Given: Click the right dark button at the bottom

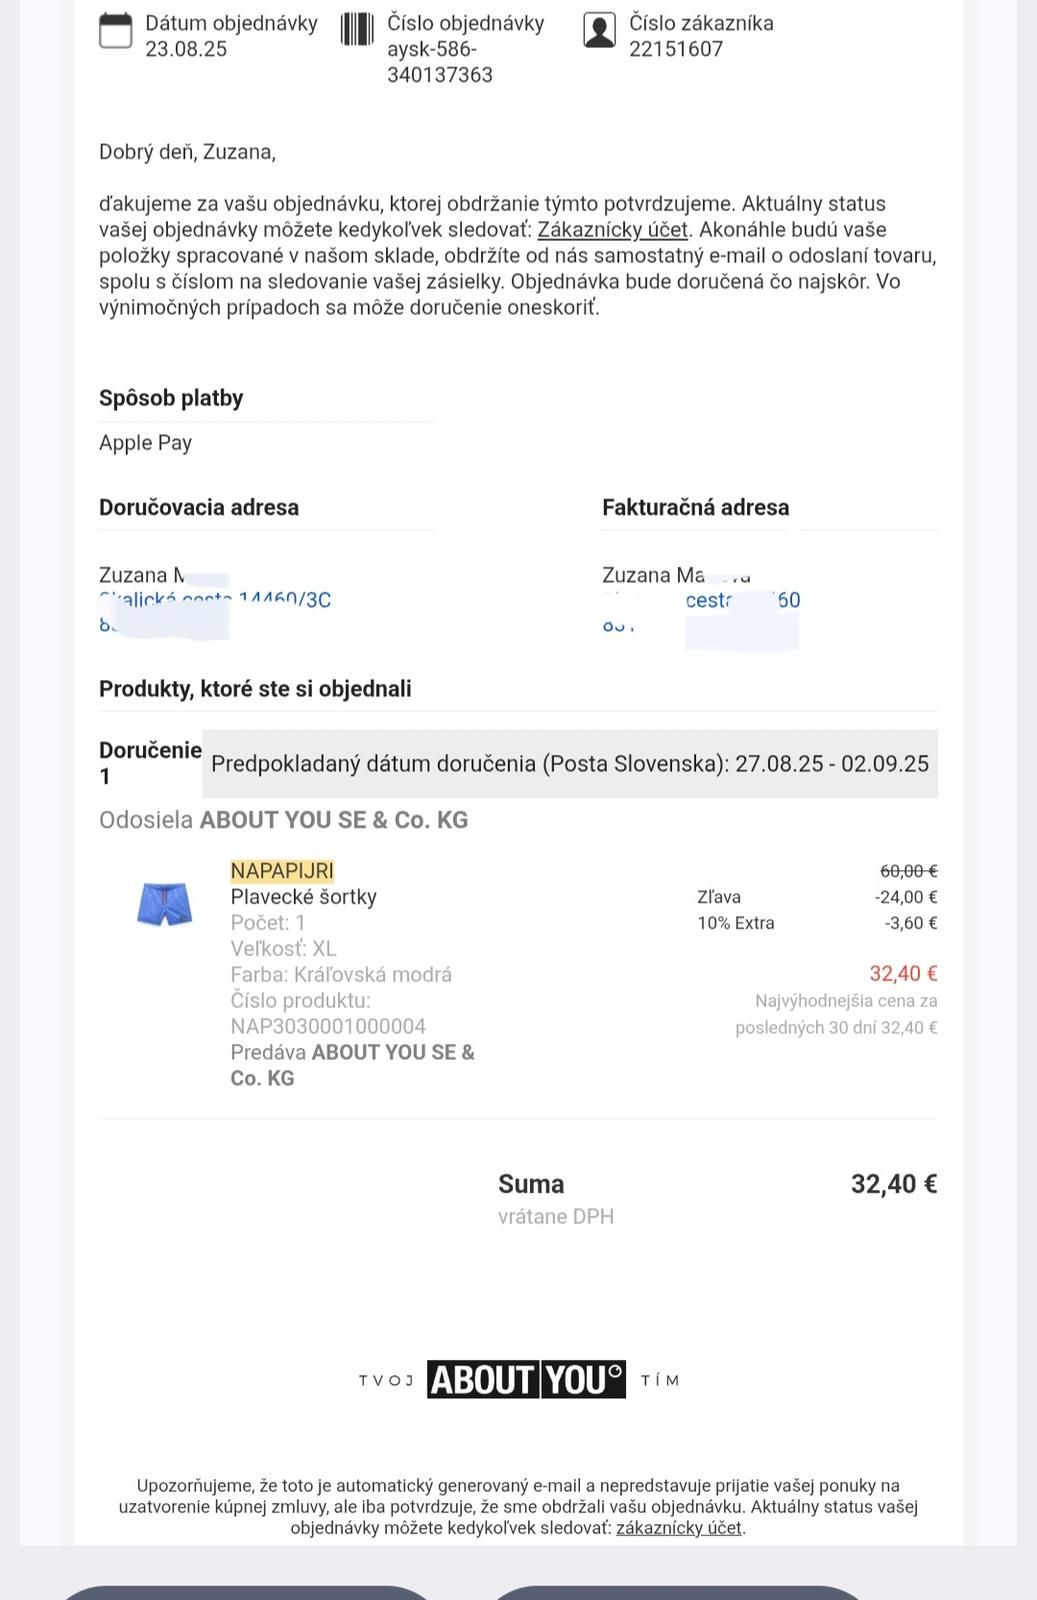Looking at the screenshot, I should (678, 1593).
